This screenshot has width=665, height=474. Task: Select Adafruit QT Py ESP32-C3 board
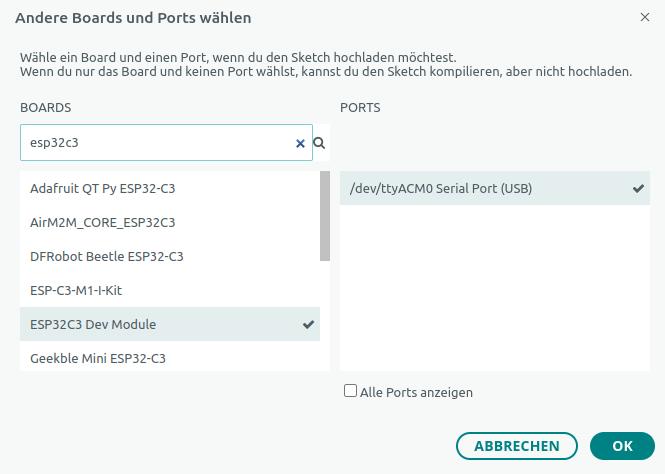click(109, 188)
